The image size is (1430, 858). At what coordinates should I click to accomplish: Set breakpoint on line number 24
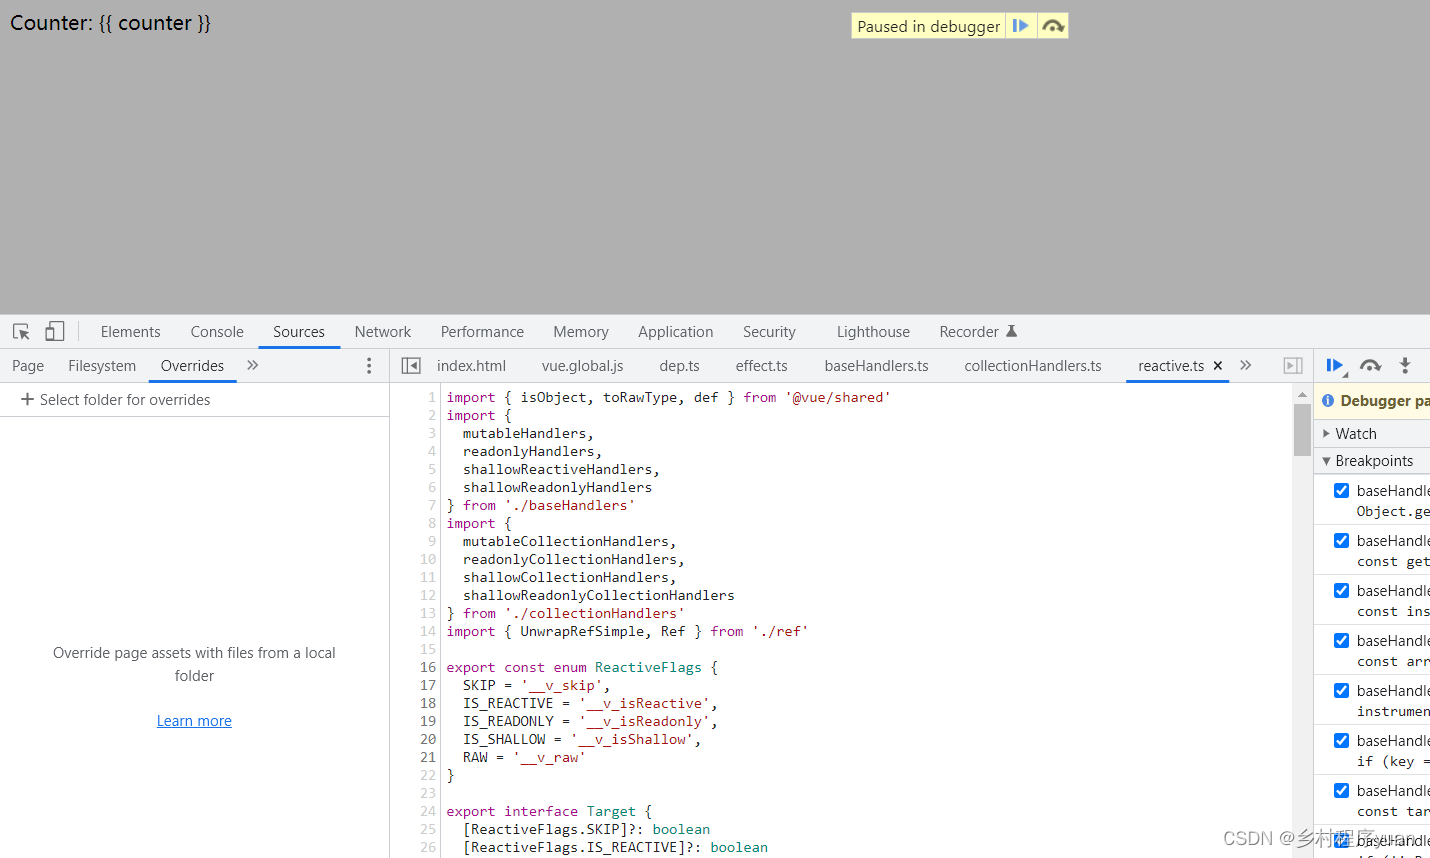(428, 811)
